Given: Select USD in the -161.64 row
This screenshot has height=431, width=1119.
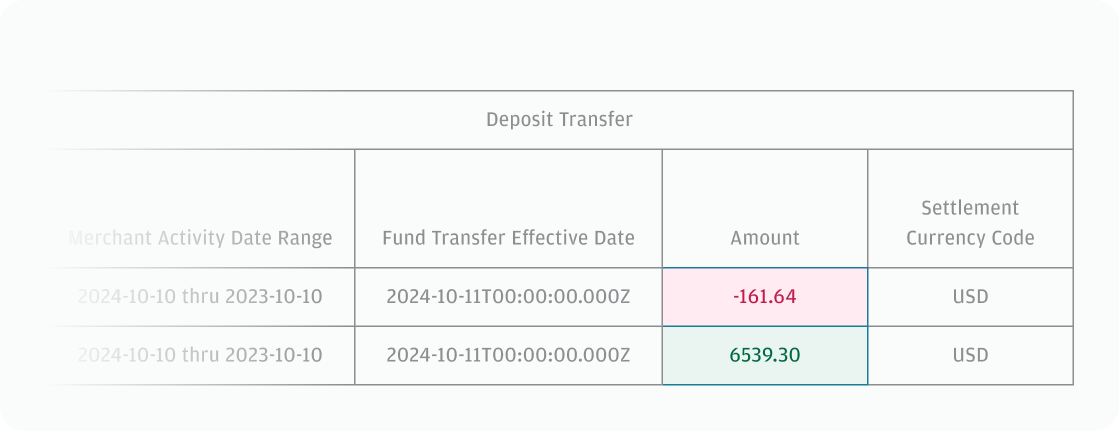Looking at the screenshot, I should 970,297.
